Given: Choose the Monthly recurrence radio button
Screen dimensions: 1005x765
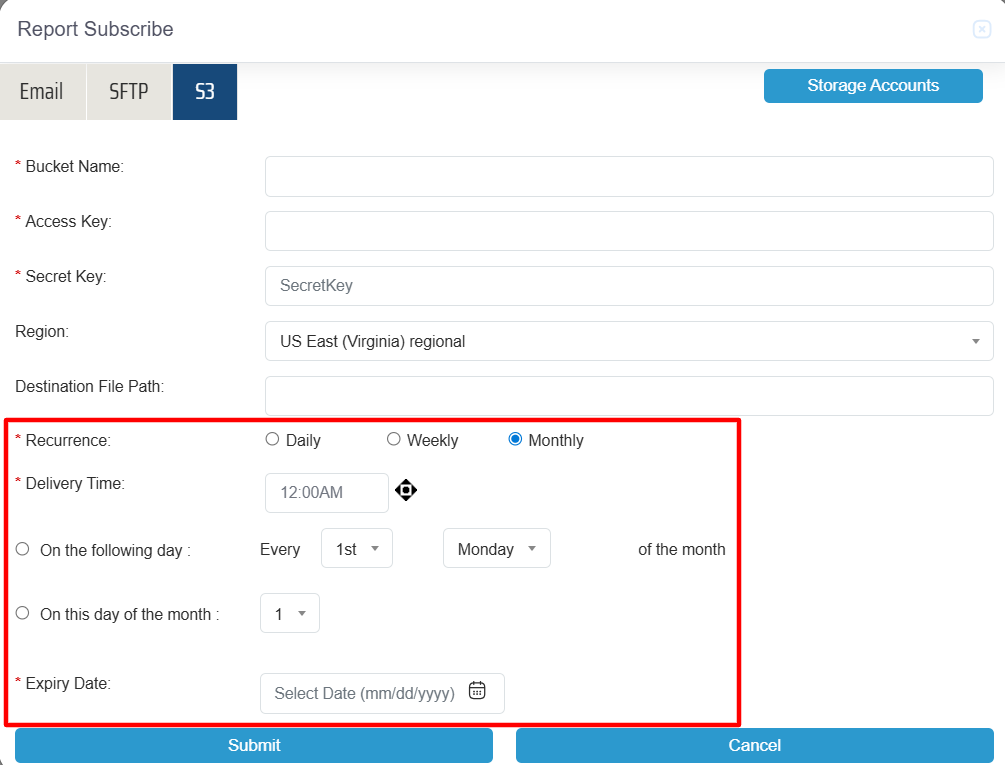Looking at the screenshot, I should tap(515, 439).
